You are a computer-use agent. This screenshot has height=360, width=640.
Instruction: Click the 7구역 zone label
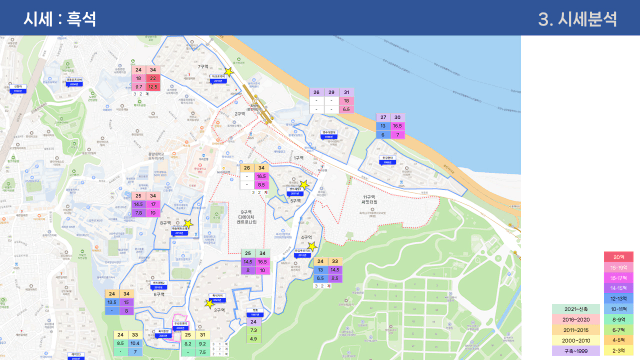point(203,67)
